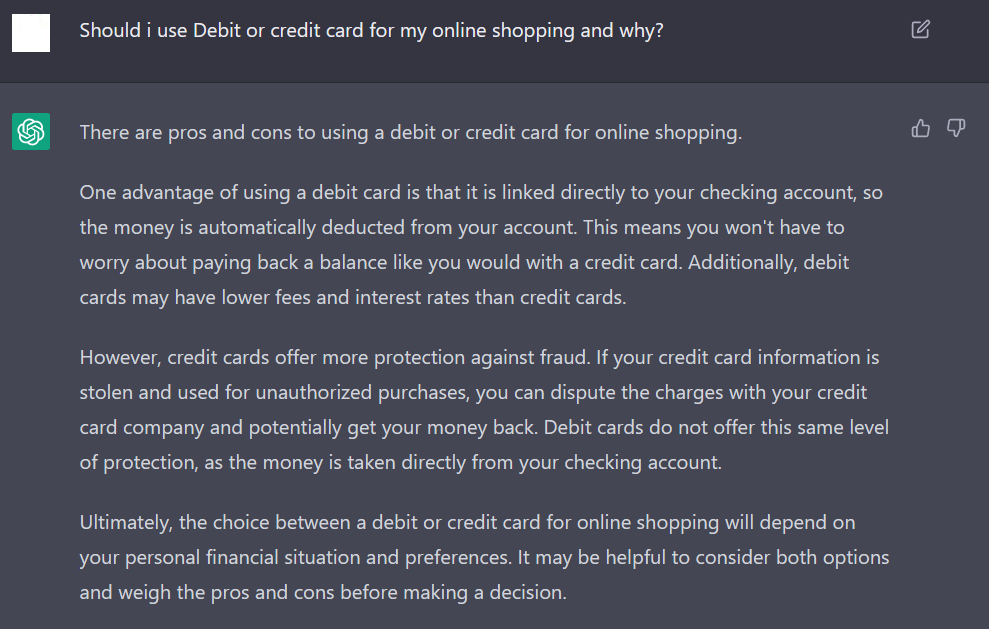Click the user question about Debit or credit card

click(x=372, y=30)
